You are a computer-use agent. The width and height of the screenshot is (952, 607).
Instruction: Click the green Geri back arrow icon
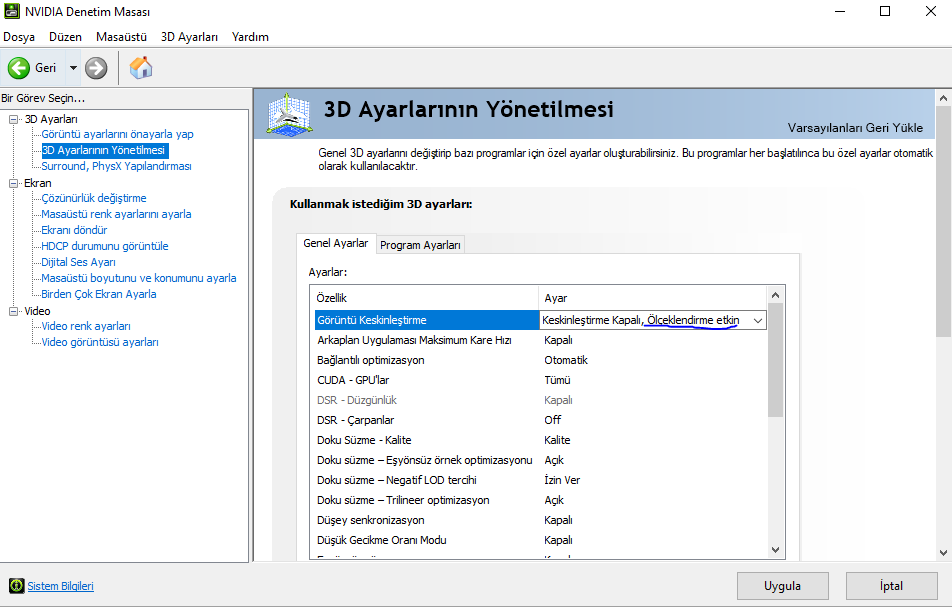[19, 68]
